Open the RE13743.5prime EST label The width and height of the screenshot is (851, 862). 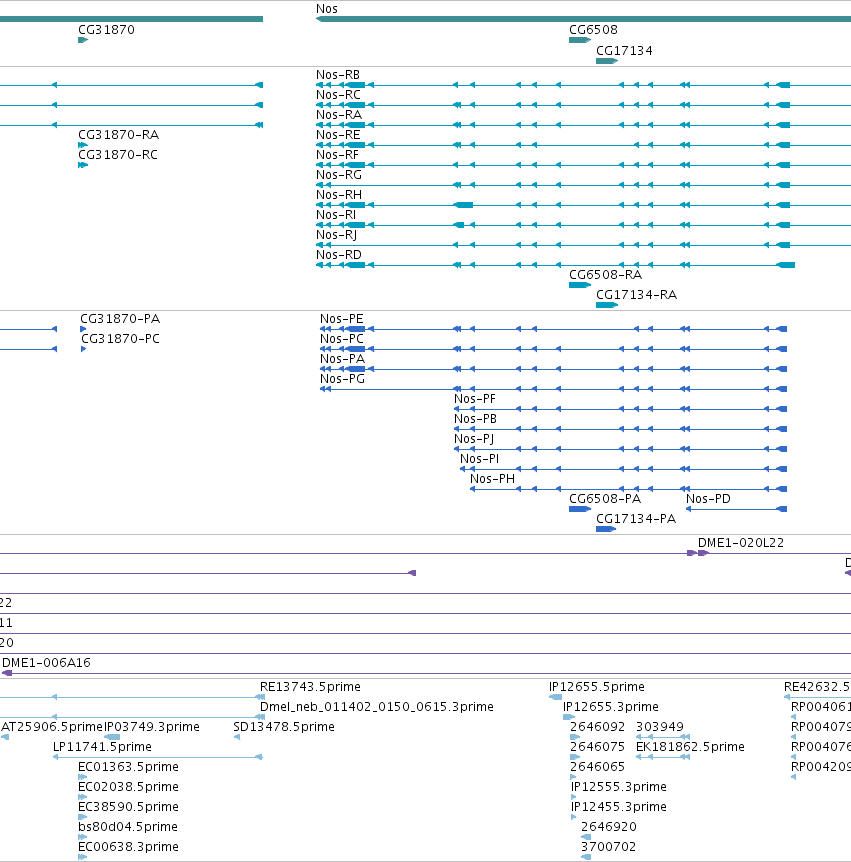pos(310,687)
